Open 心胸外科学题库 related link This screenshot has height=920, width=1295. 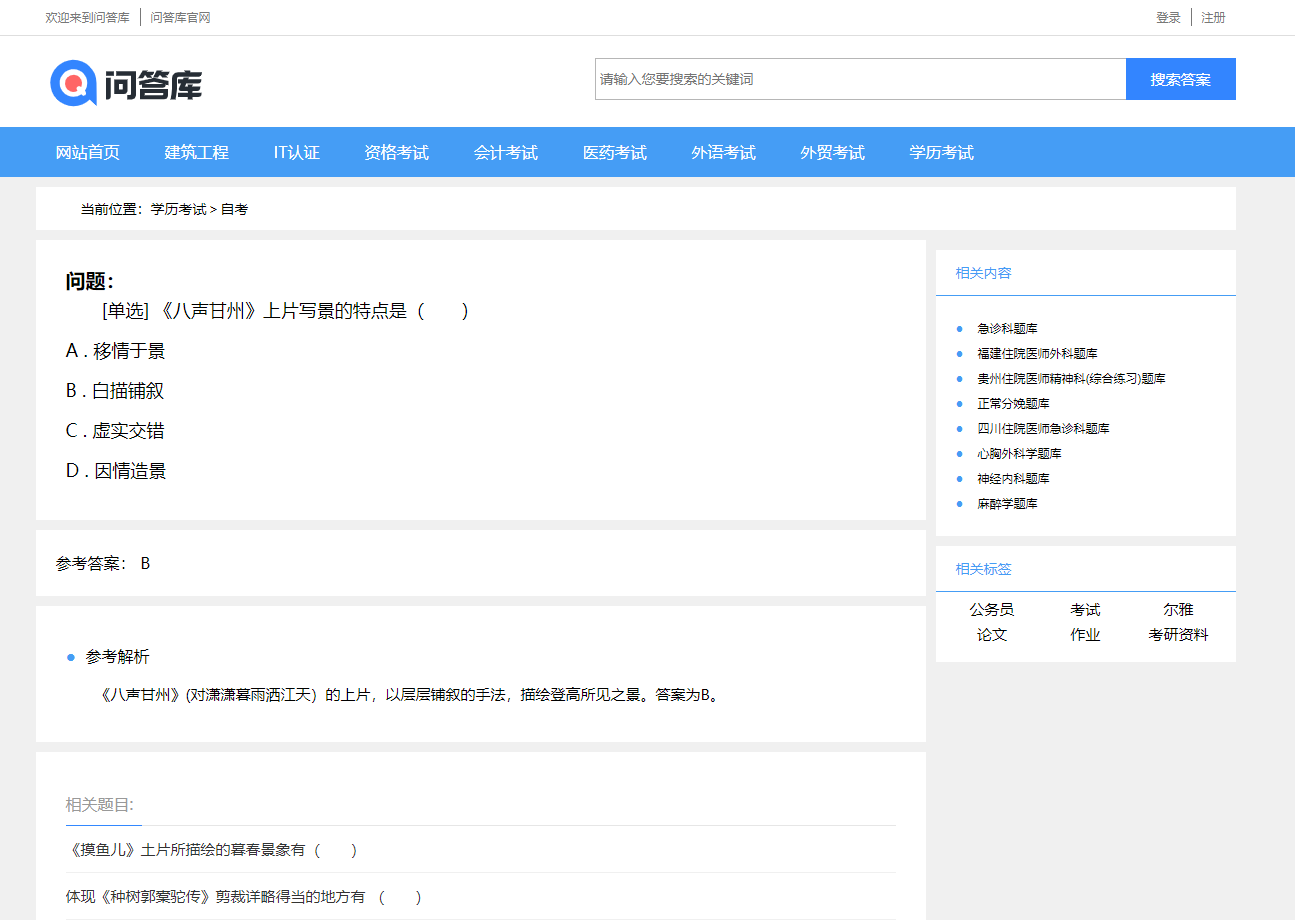point(1020,453)
